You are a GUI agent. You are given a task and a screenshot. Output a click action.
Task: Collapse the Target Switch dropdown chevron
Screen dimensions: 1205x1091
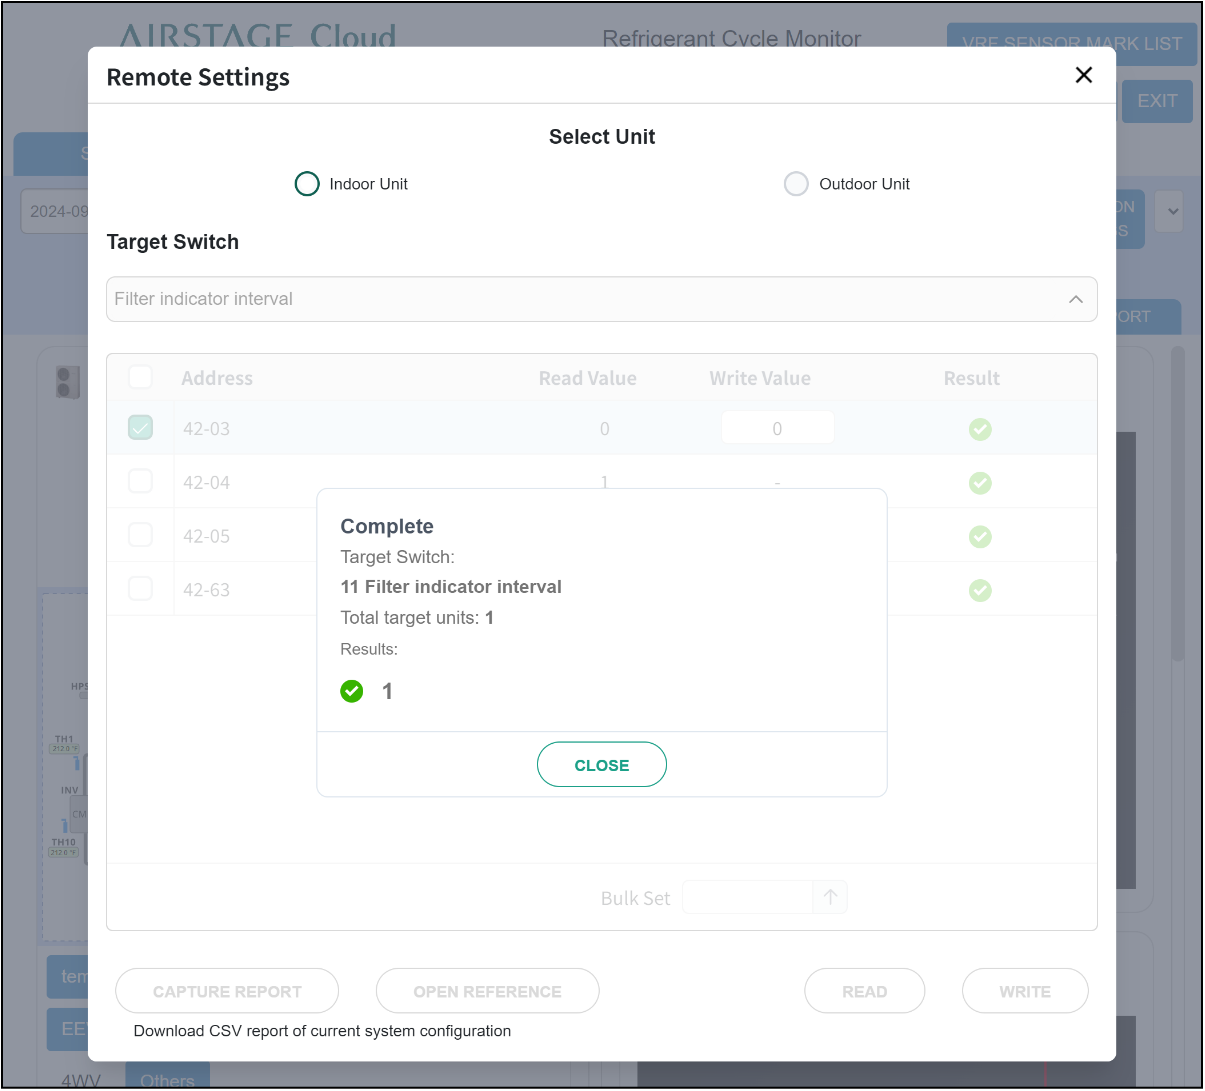1076,299
